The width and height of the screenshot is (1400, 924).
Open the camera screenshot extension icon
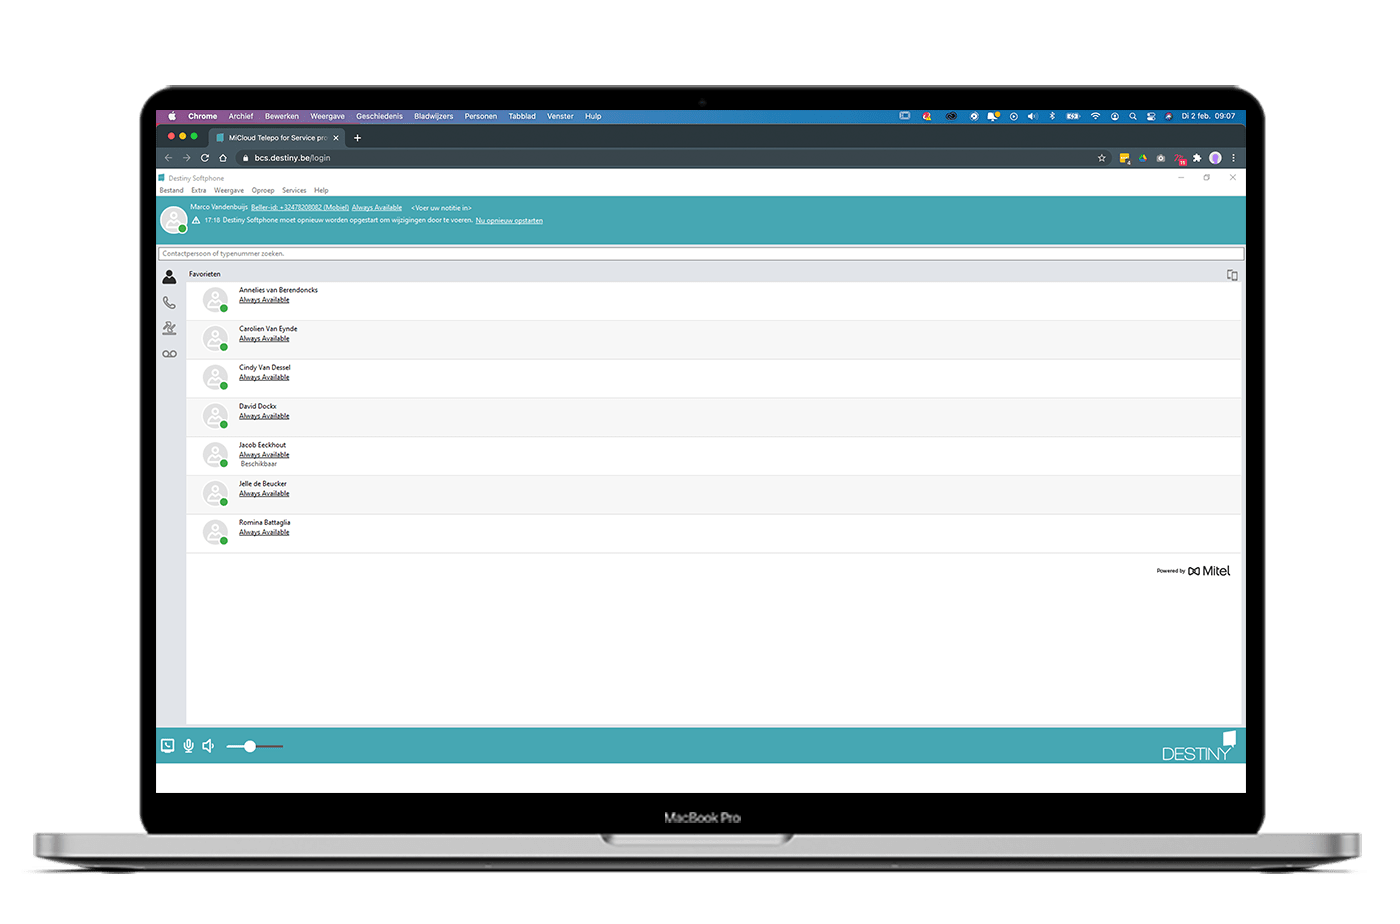click(1161, 158)
